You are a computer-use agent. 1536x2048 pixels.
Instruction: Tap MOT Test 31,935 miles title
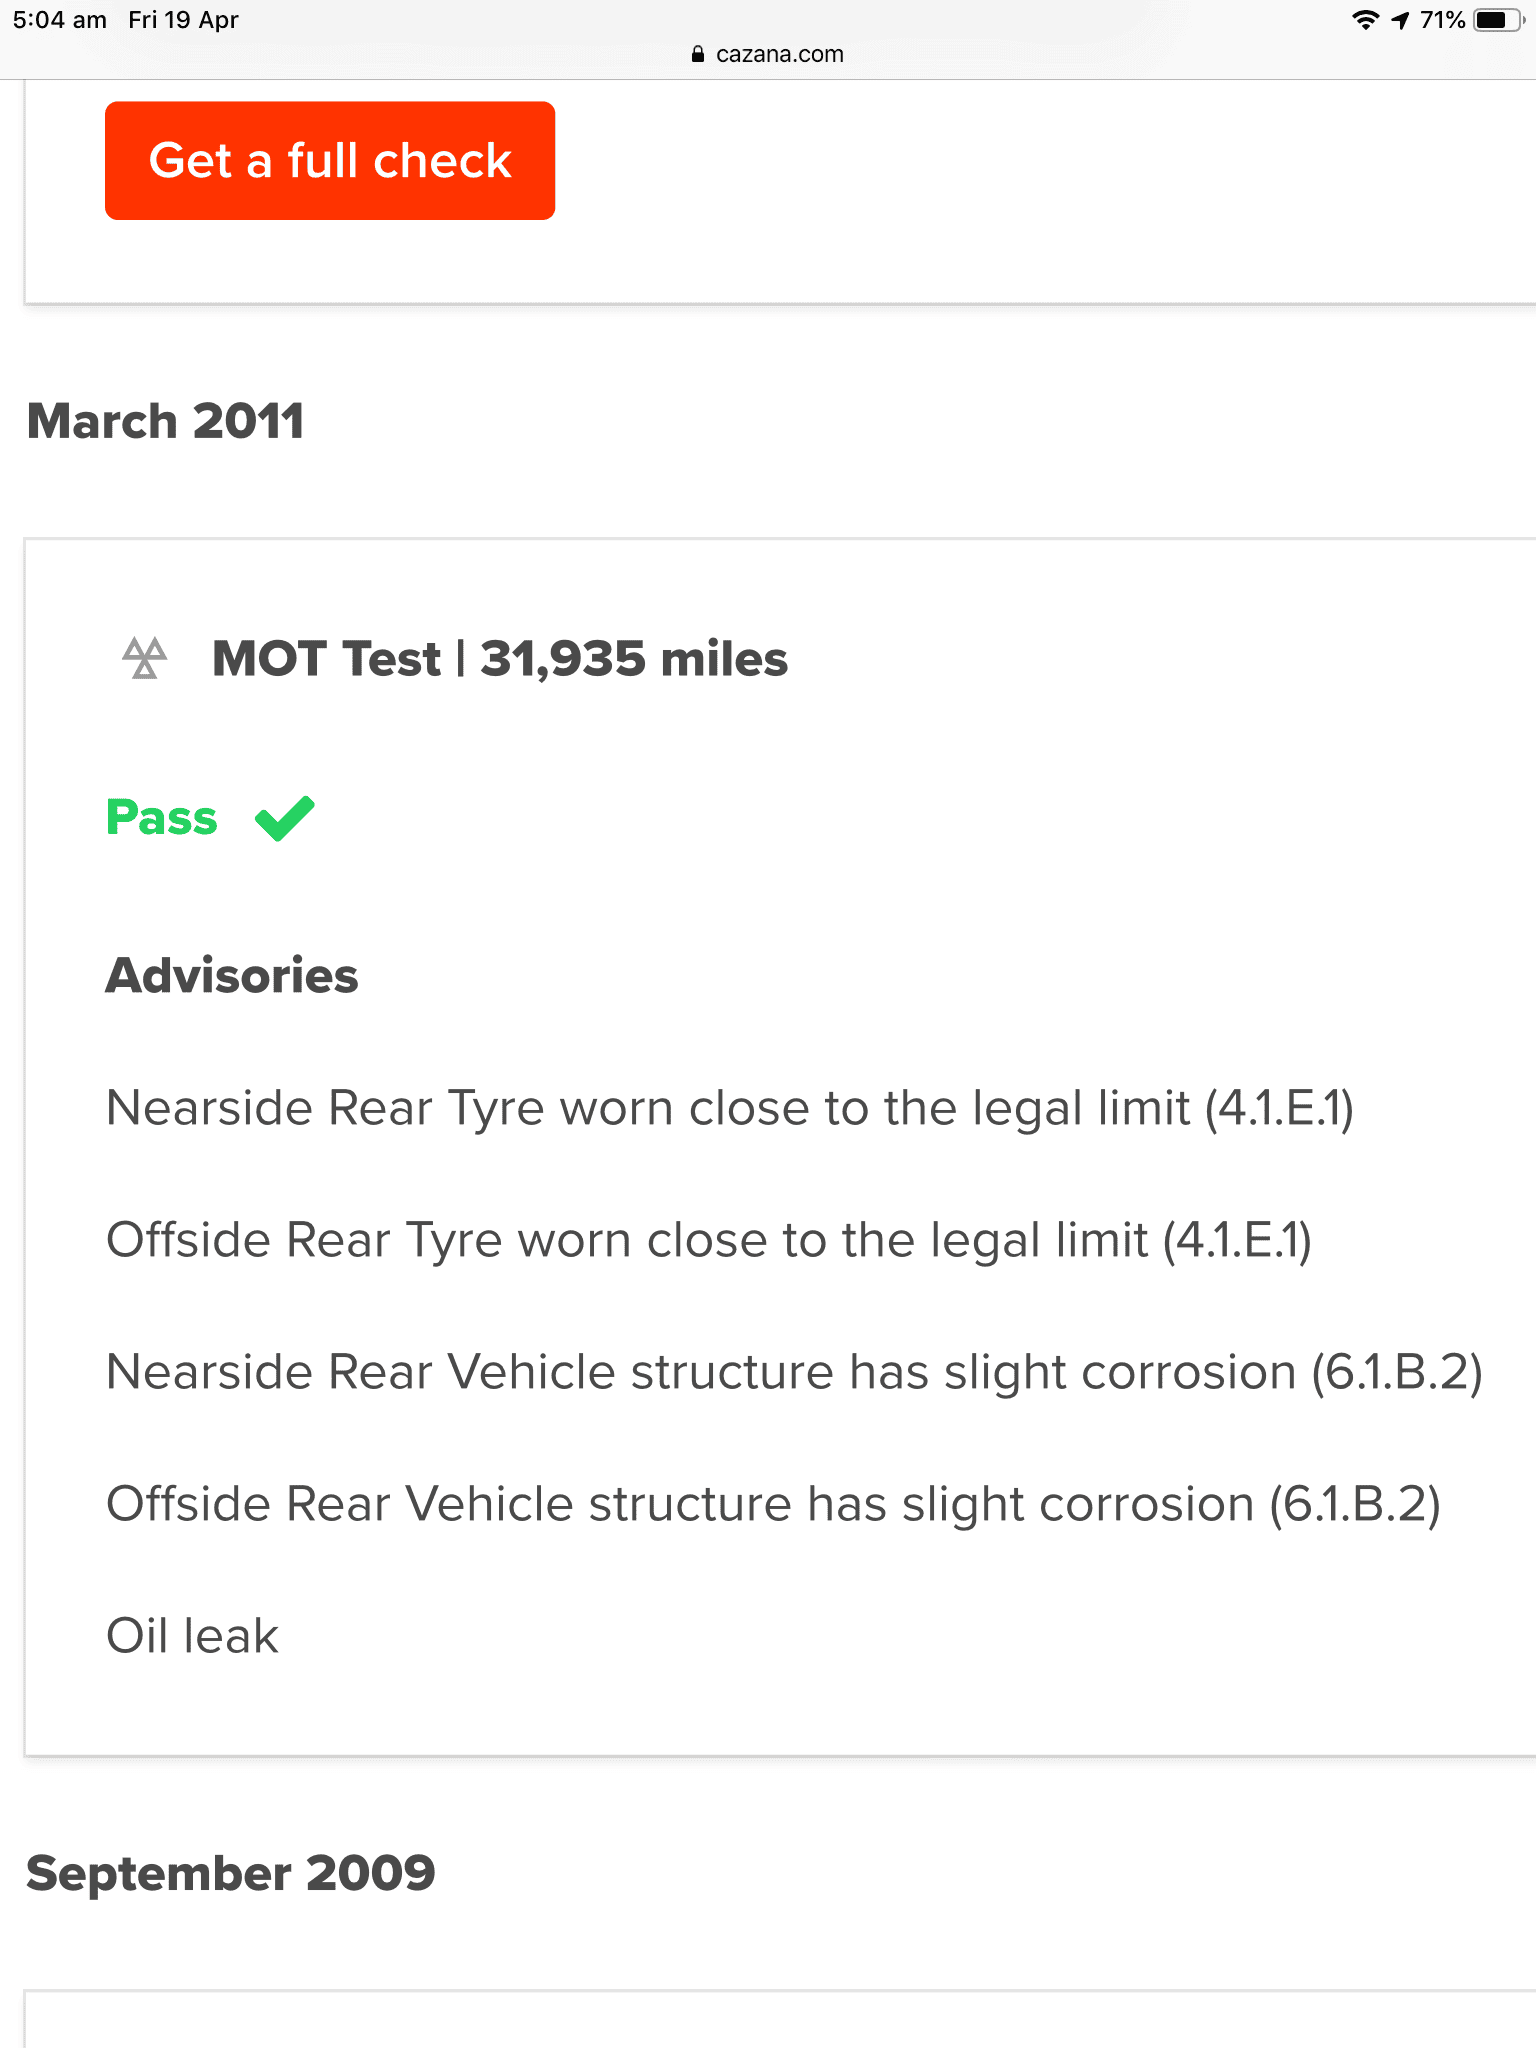[500, 659]
